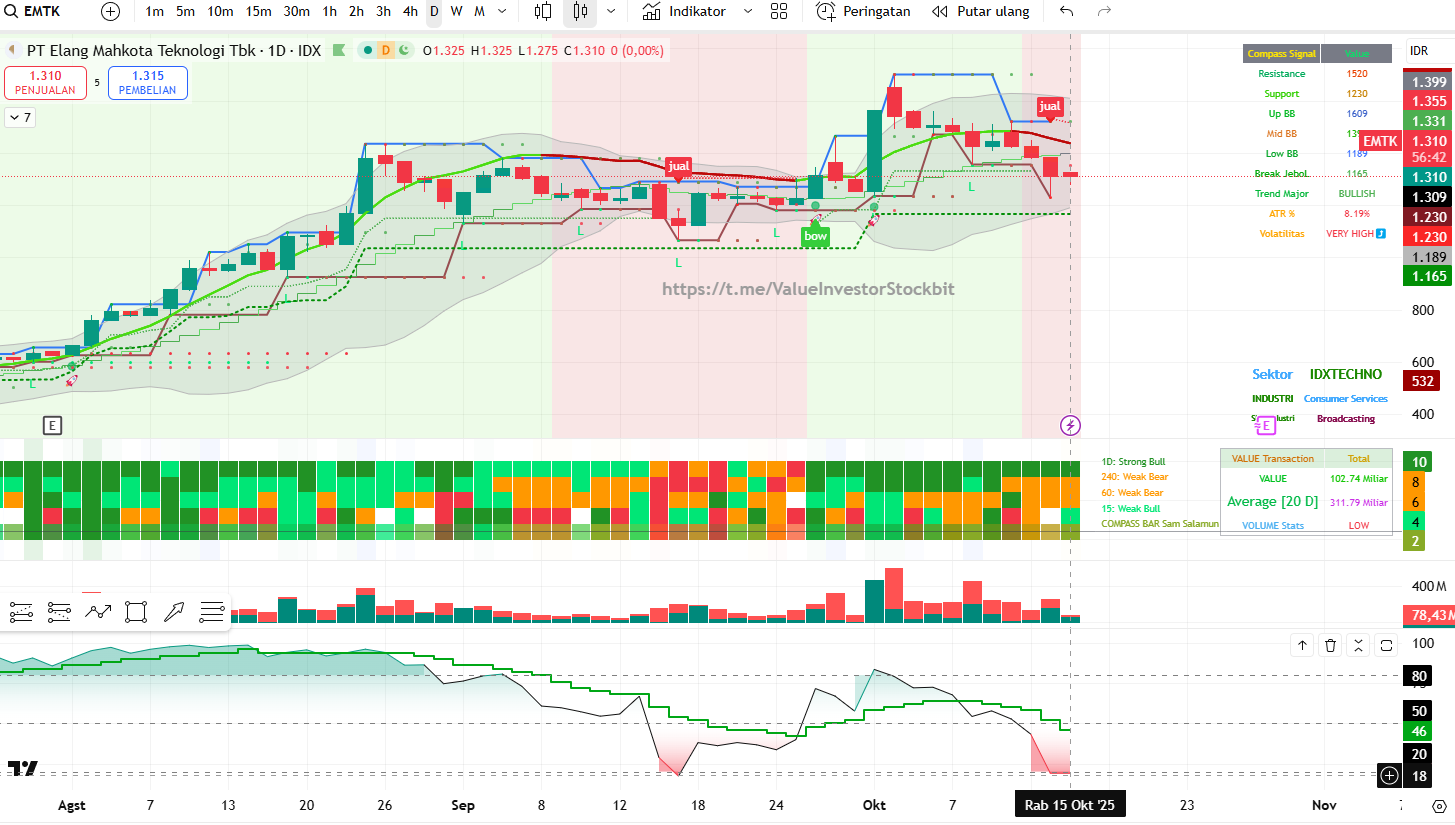Select the 10m interval
1455x825 pixels.
[x=220, y=12]
